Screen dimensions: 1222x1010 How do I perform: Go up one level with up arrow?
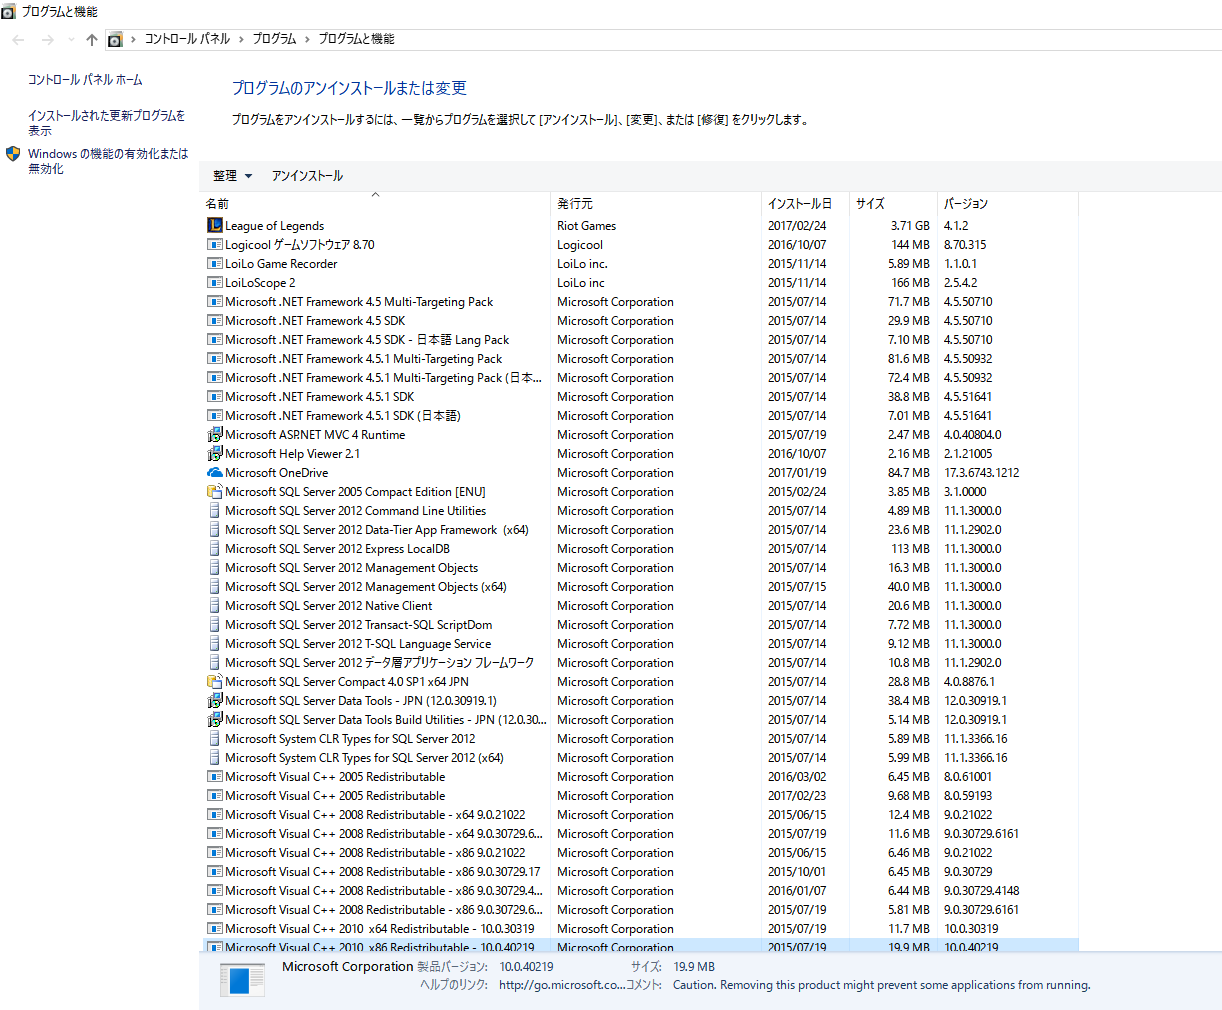coord(91,39)
